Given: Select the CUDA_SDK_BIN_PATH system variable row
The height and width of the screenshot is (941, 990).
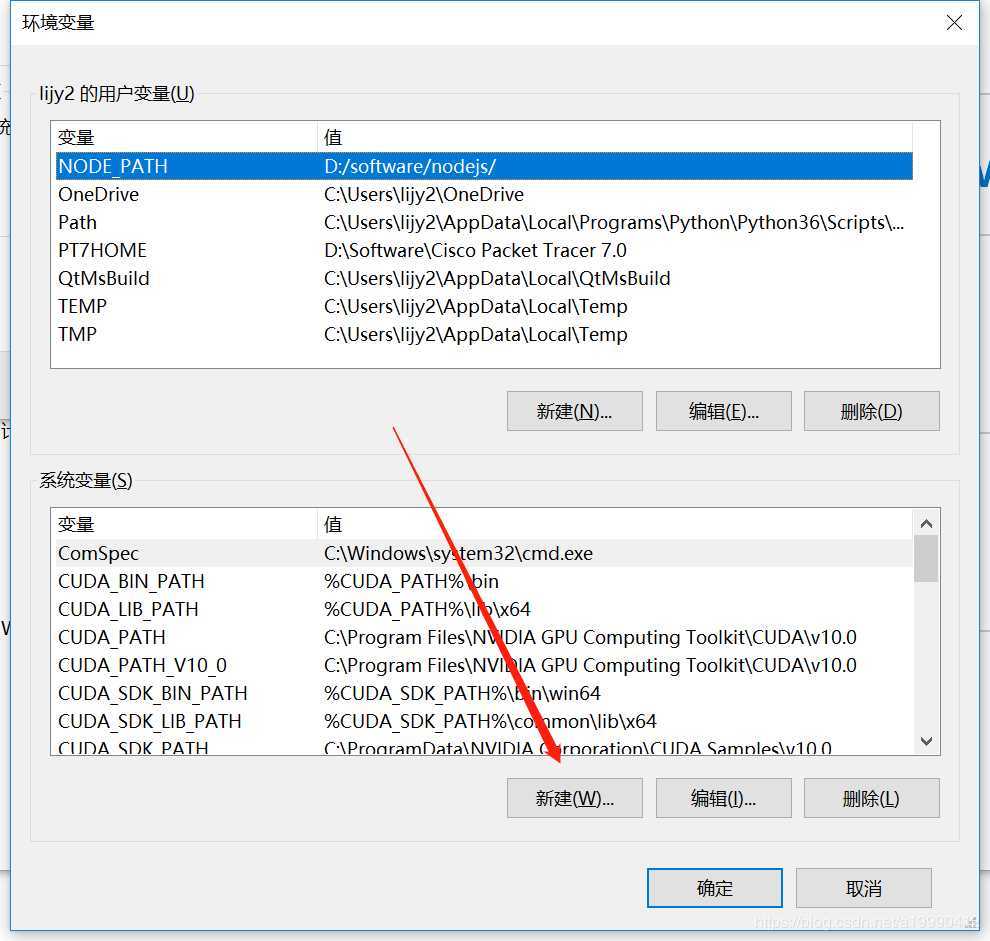Looking at the screenshot, I should pos(484,693).
